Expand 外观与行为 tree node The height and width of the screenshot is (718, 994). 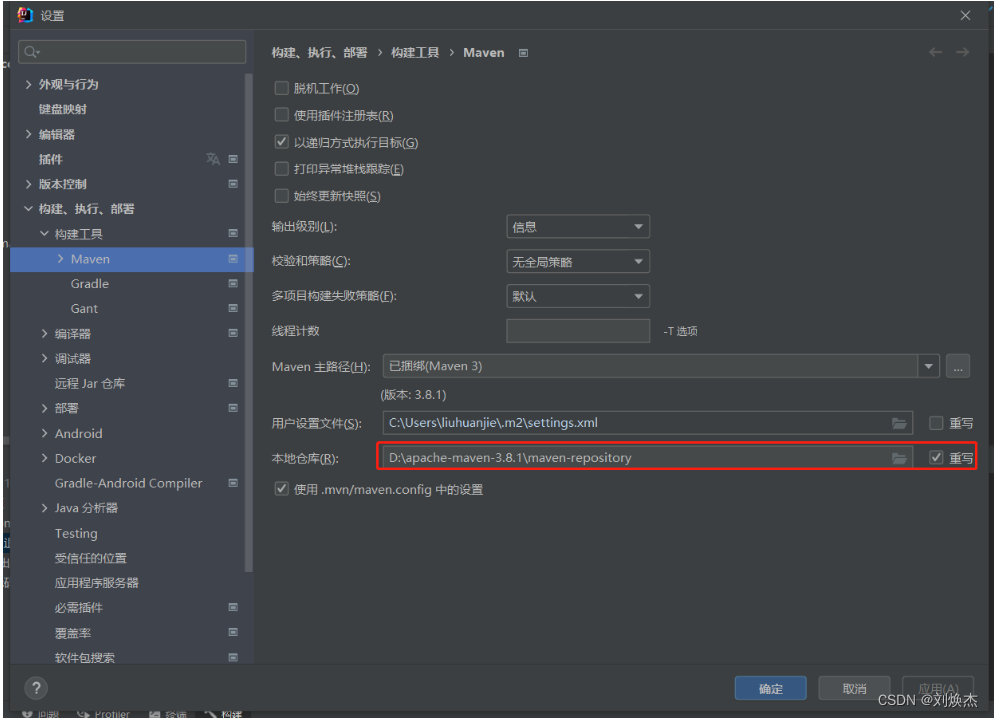click(29, 84)
